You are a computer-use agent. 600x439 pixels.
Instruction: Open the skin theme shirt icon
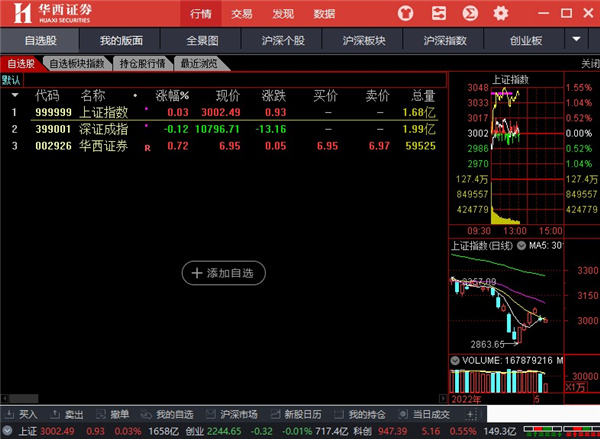click(406, 14)
